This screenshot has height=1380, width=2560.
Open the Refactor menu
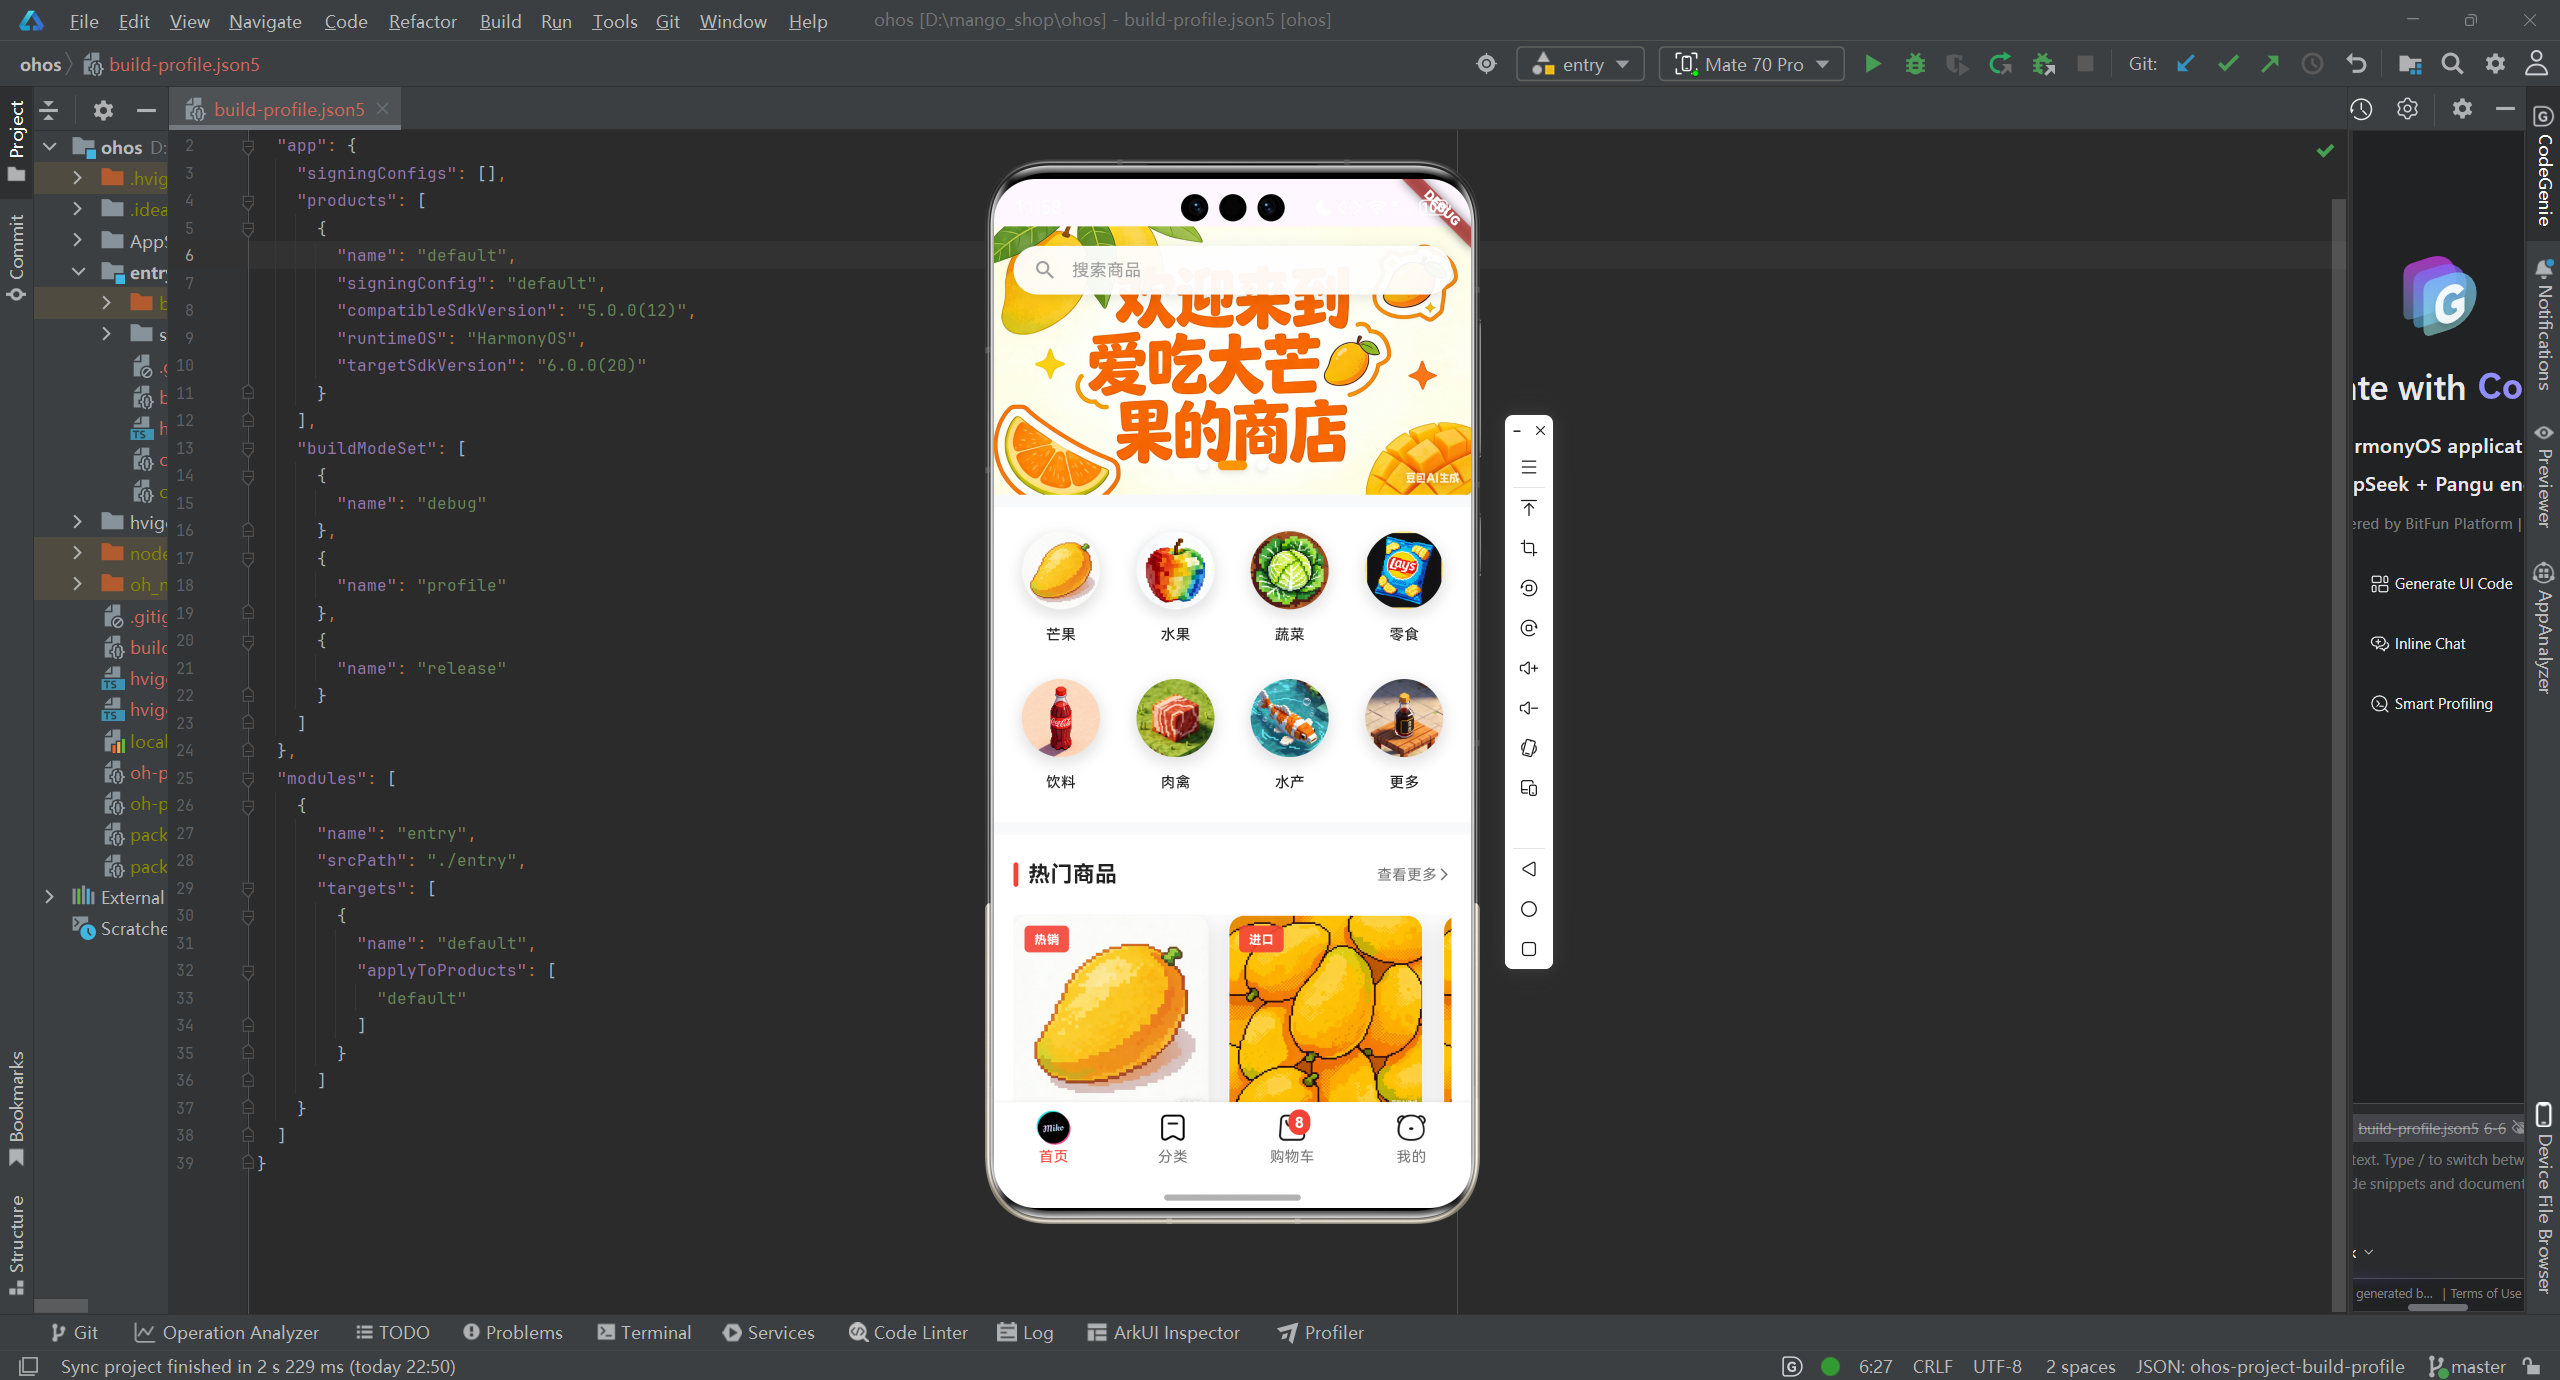[422, 20]
